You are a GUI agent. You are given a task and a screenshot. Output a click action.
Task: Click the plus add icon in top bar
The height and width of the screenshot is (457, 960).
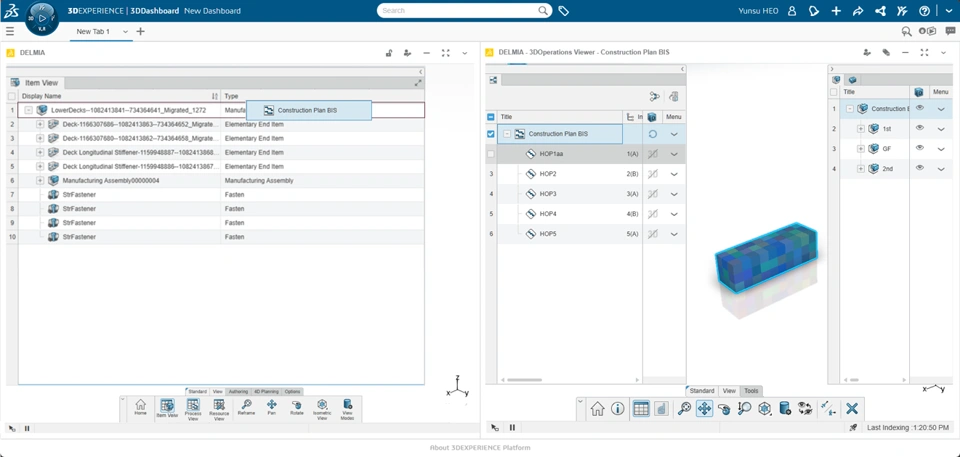[x=836, y=11]
